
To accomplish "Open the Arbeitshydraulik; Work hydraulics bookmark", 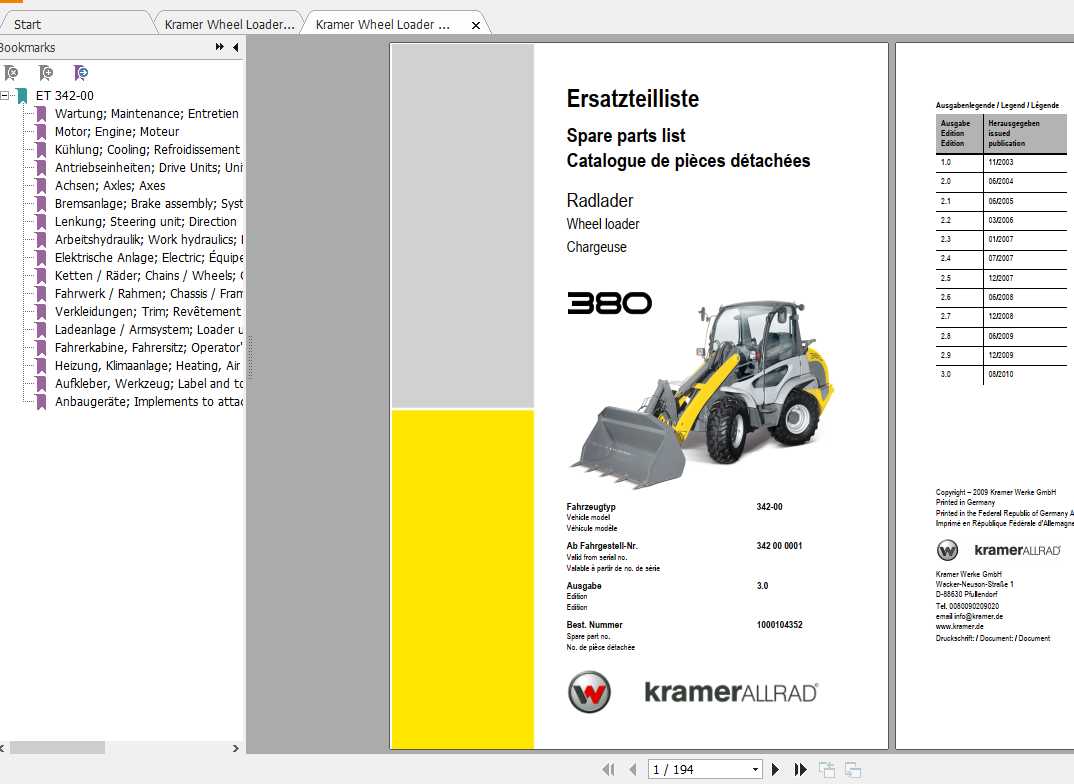I will pyautogui.click(x=149, y=240).
